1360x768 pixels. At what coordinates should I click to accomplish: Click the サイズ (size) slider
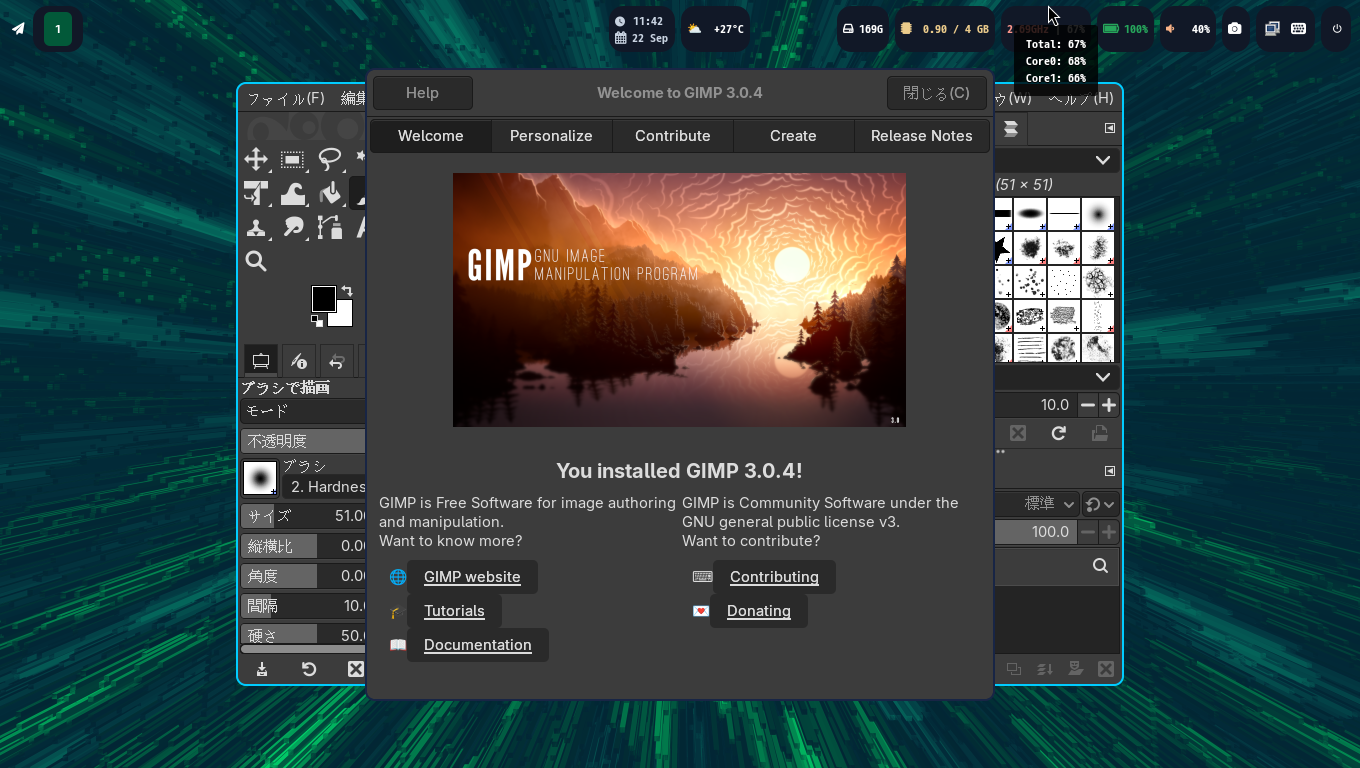[304, 516]
